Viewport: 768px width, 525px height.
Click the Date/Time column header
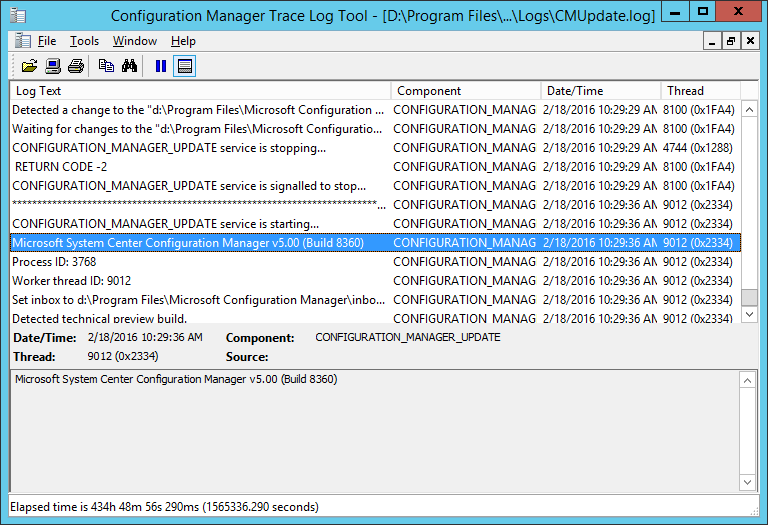point(601,91)
